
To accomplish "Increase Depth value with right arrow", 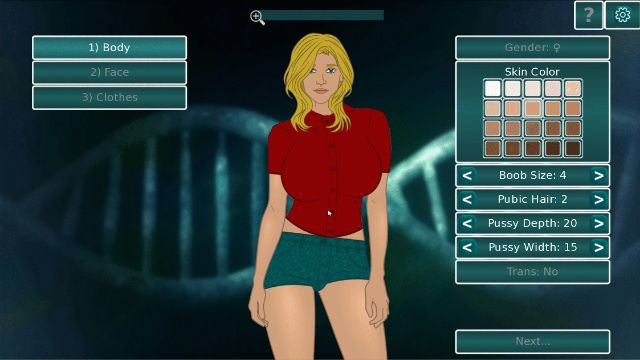I will pyautogui.click(x=598, y=224).
